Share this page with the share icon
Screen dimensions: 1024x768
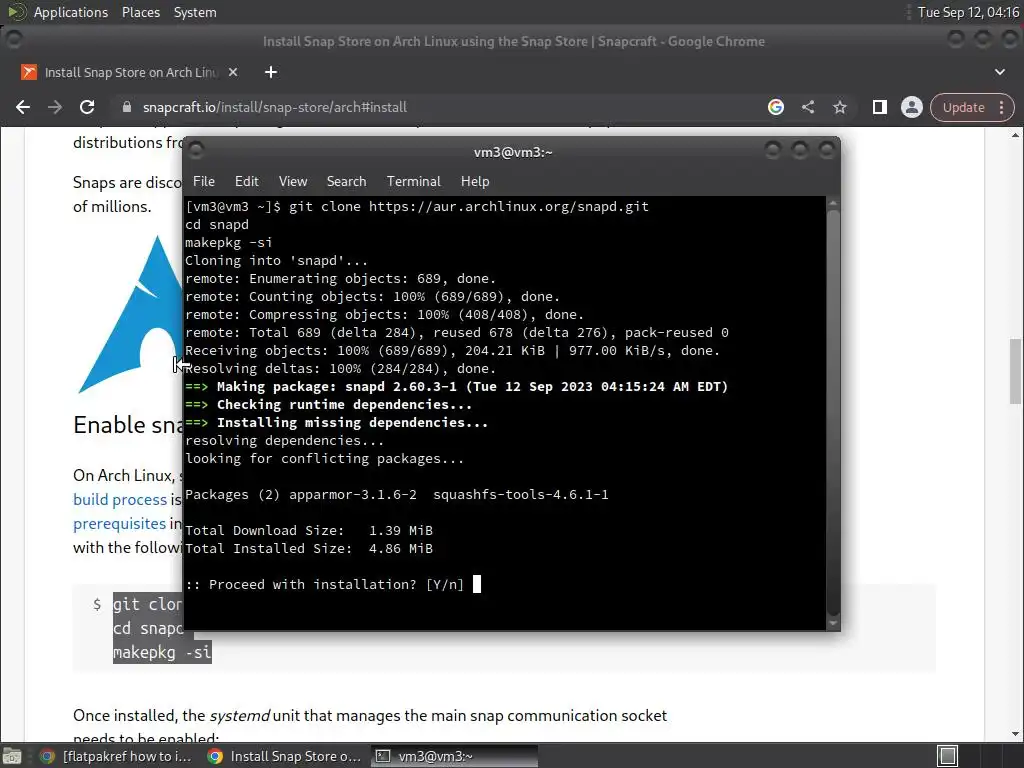808,107
